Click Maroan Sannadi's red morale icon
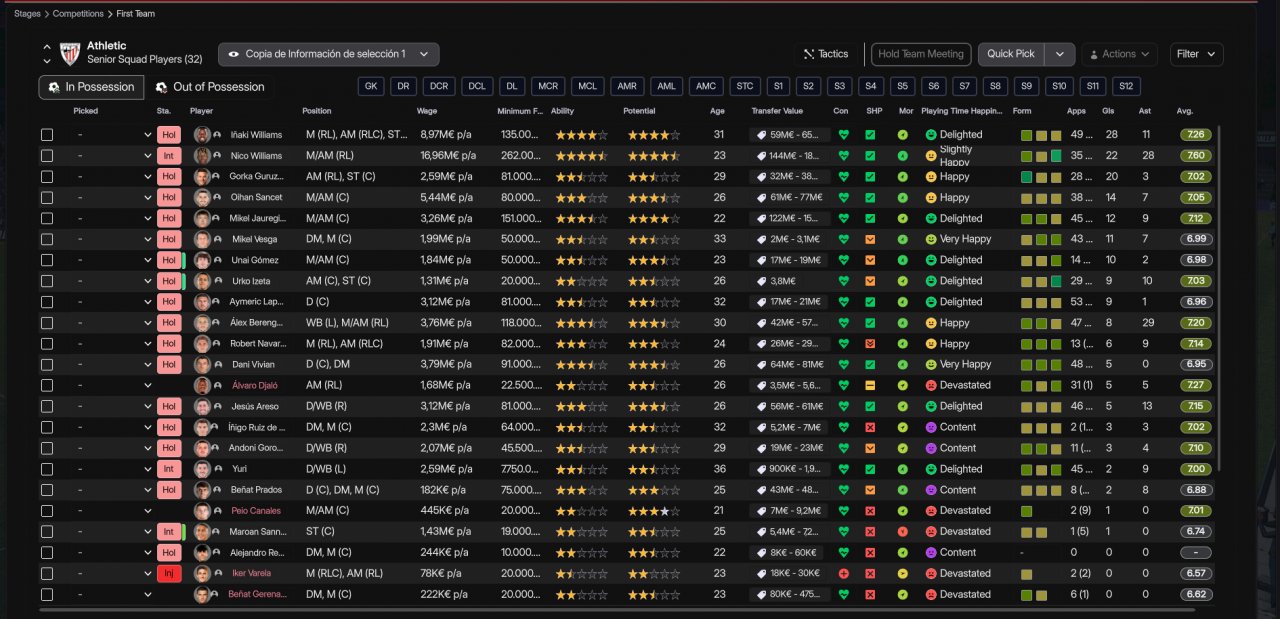 [903, 532]
